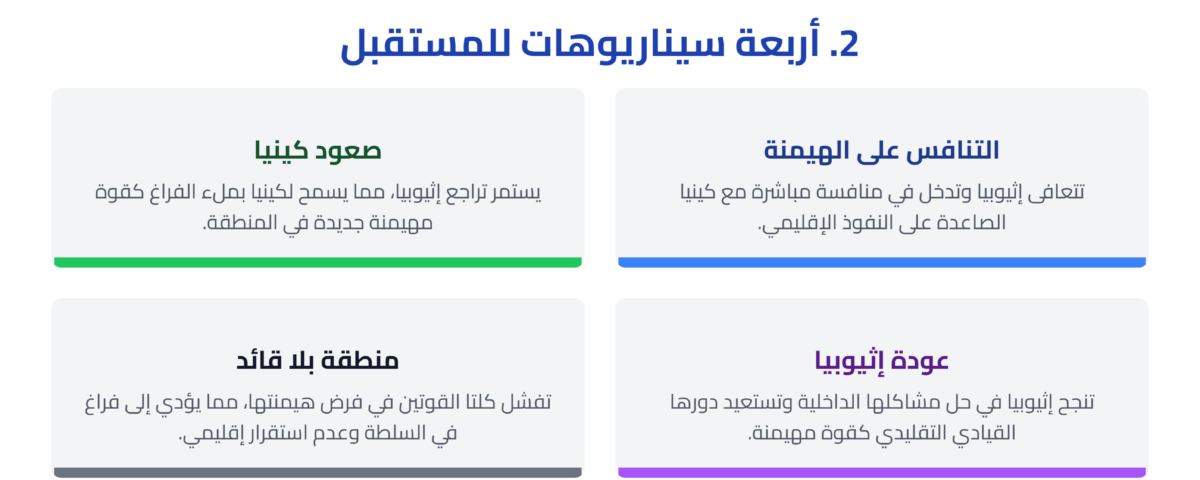The height and width of the screenshot is (480, 1200).
Task: Click the line starting with يستمر تراجع إثيوبيا
Action: pos(317,191)
